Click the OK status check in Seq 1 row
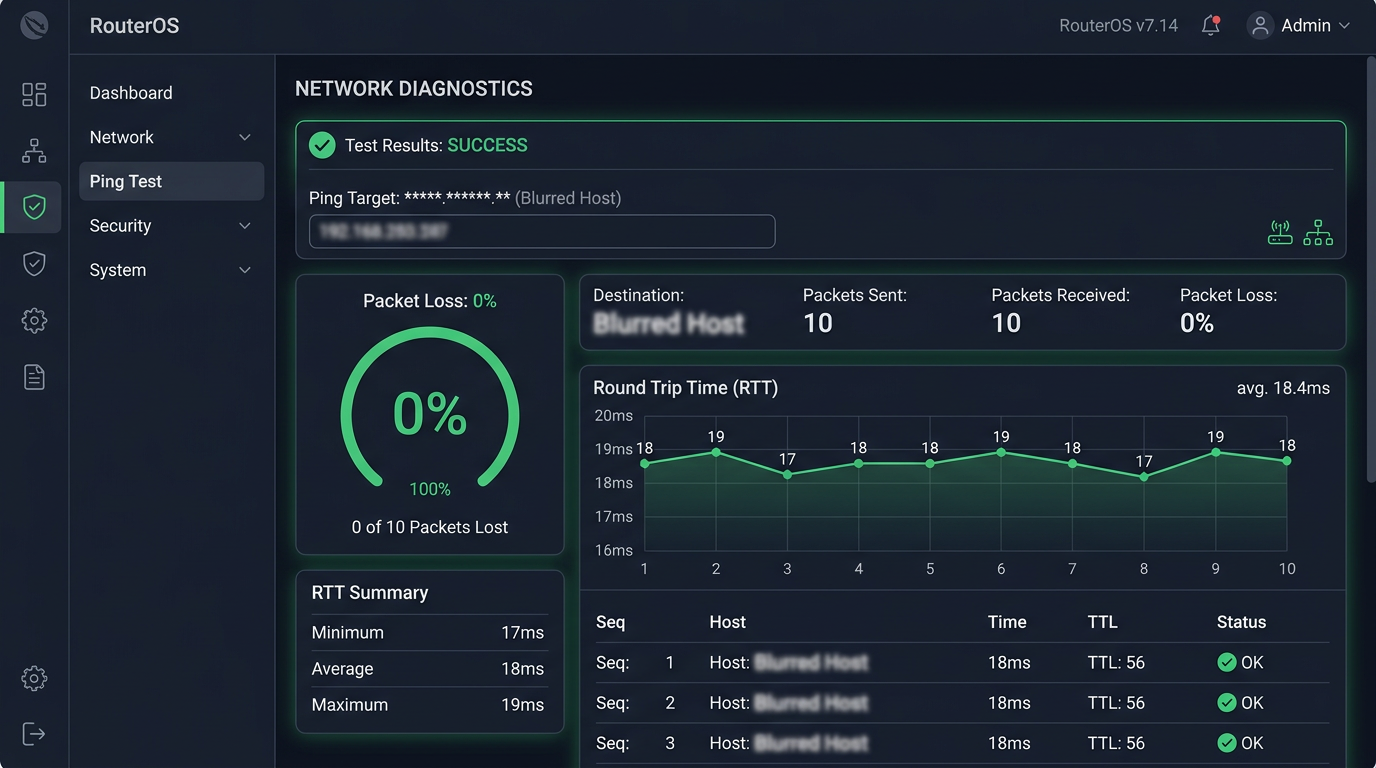Viewport: 1376px width, 768px height. [x=1227, y=662]
